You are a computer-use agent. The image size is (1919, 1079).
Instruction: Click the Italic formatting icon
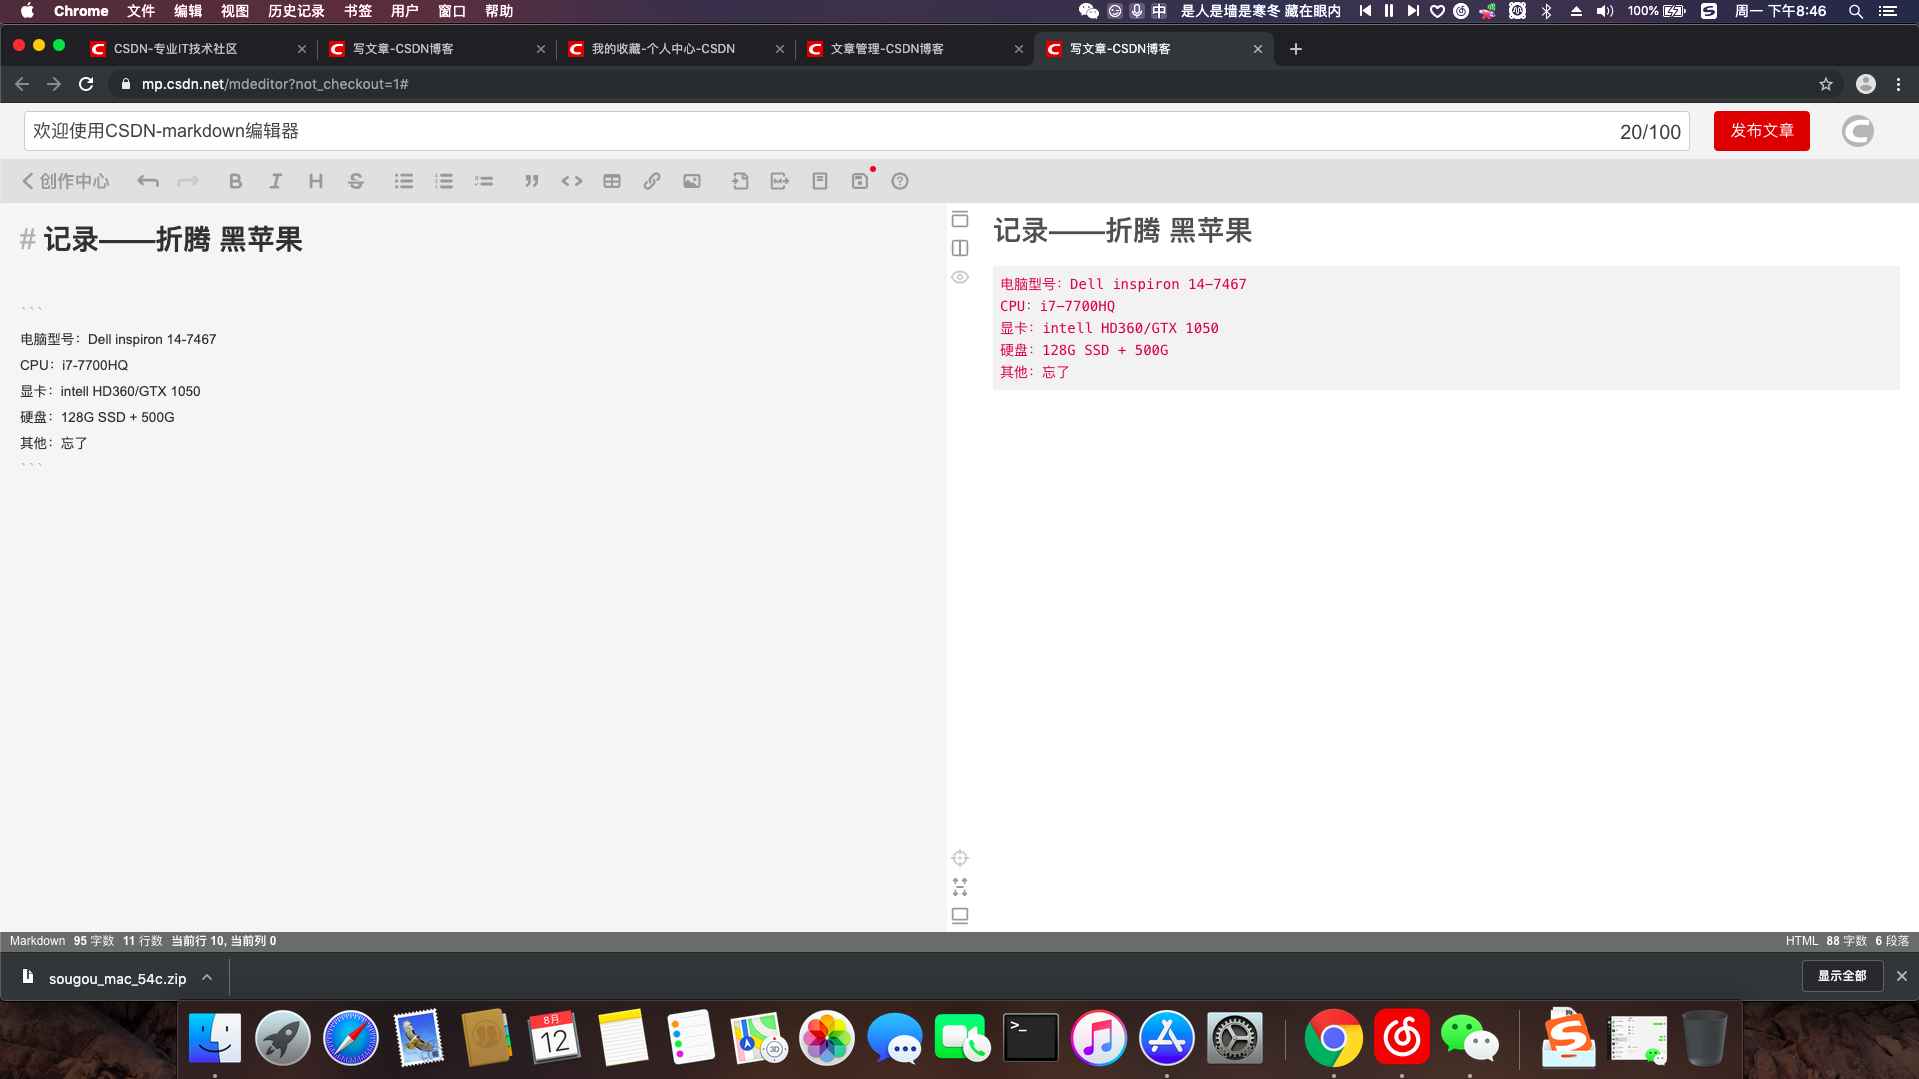(x=275, y=181)
